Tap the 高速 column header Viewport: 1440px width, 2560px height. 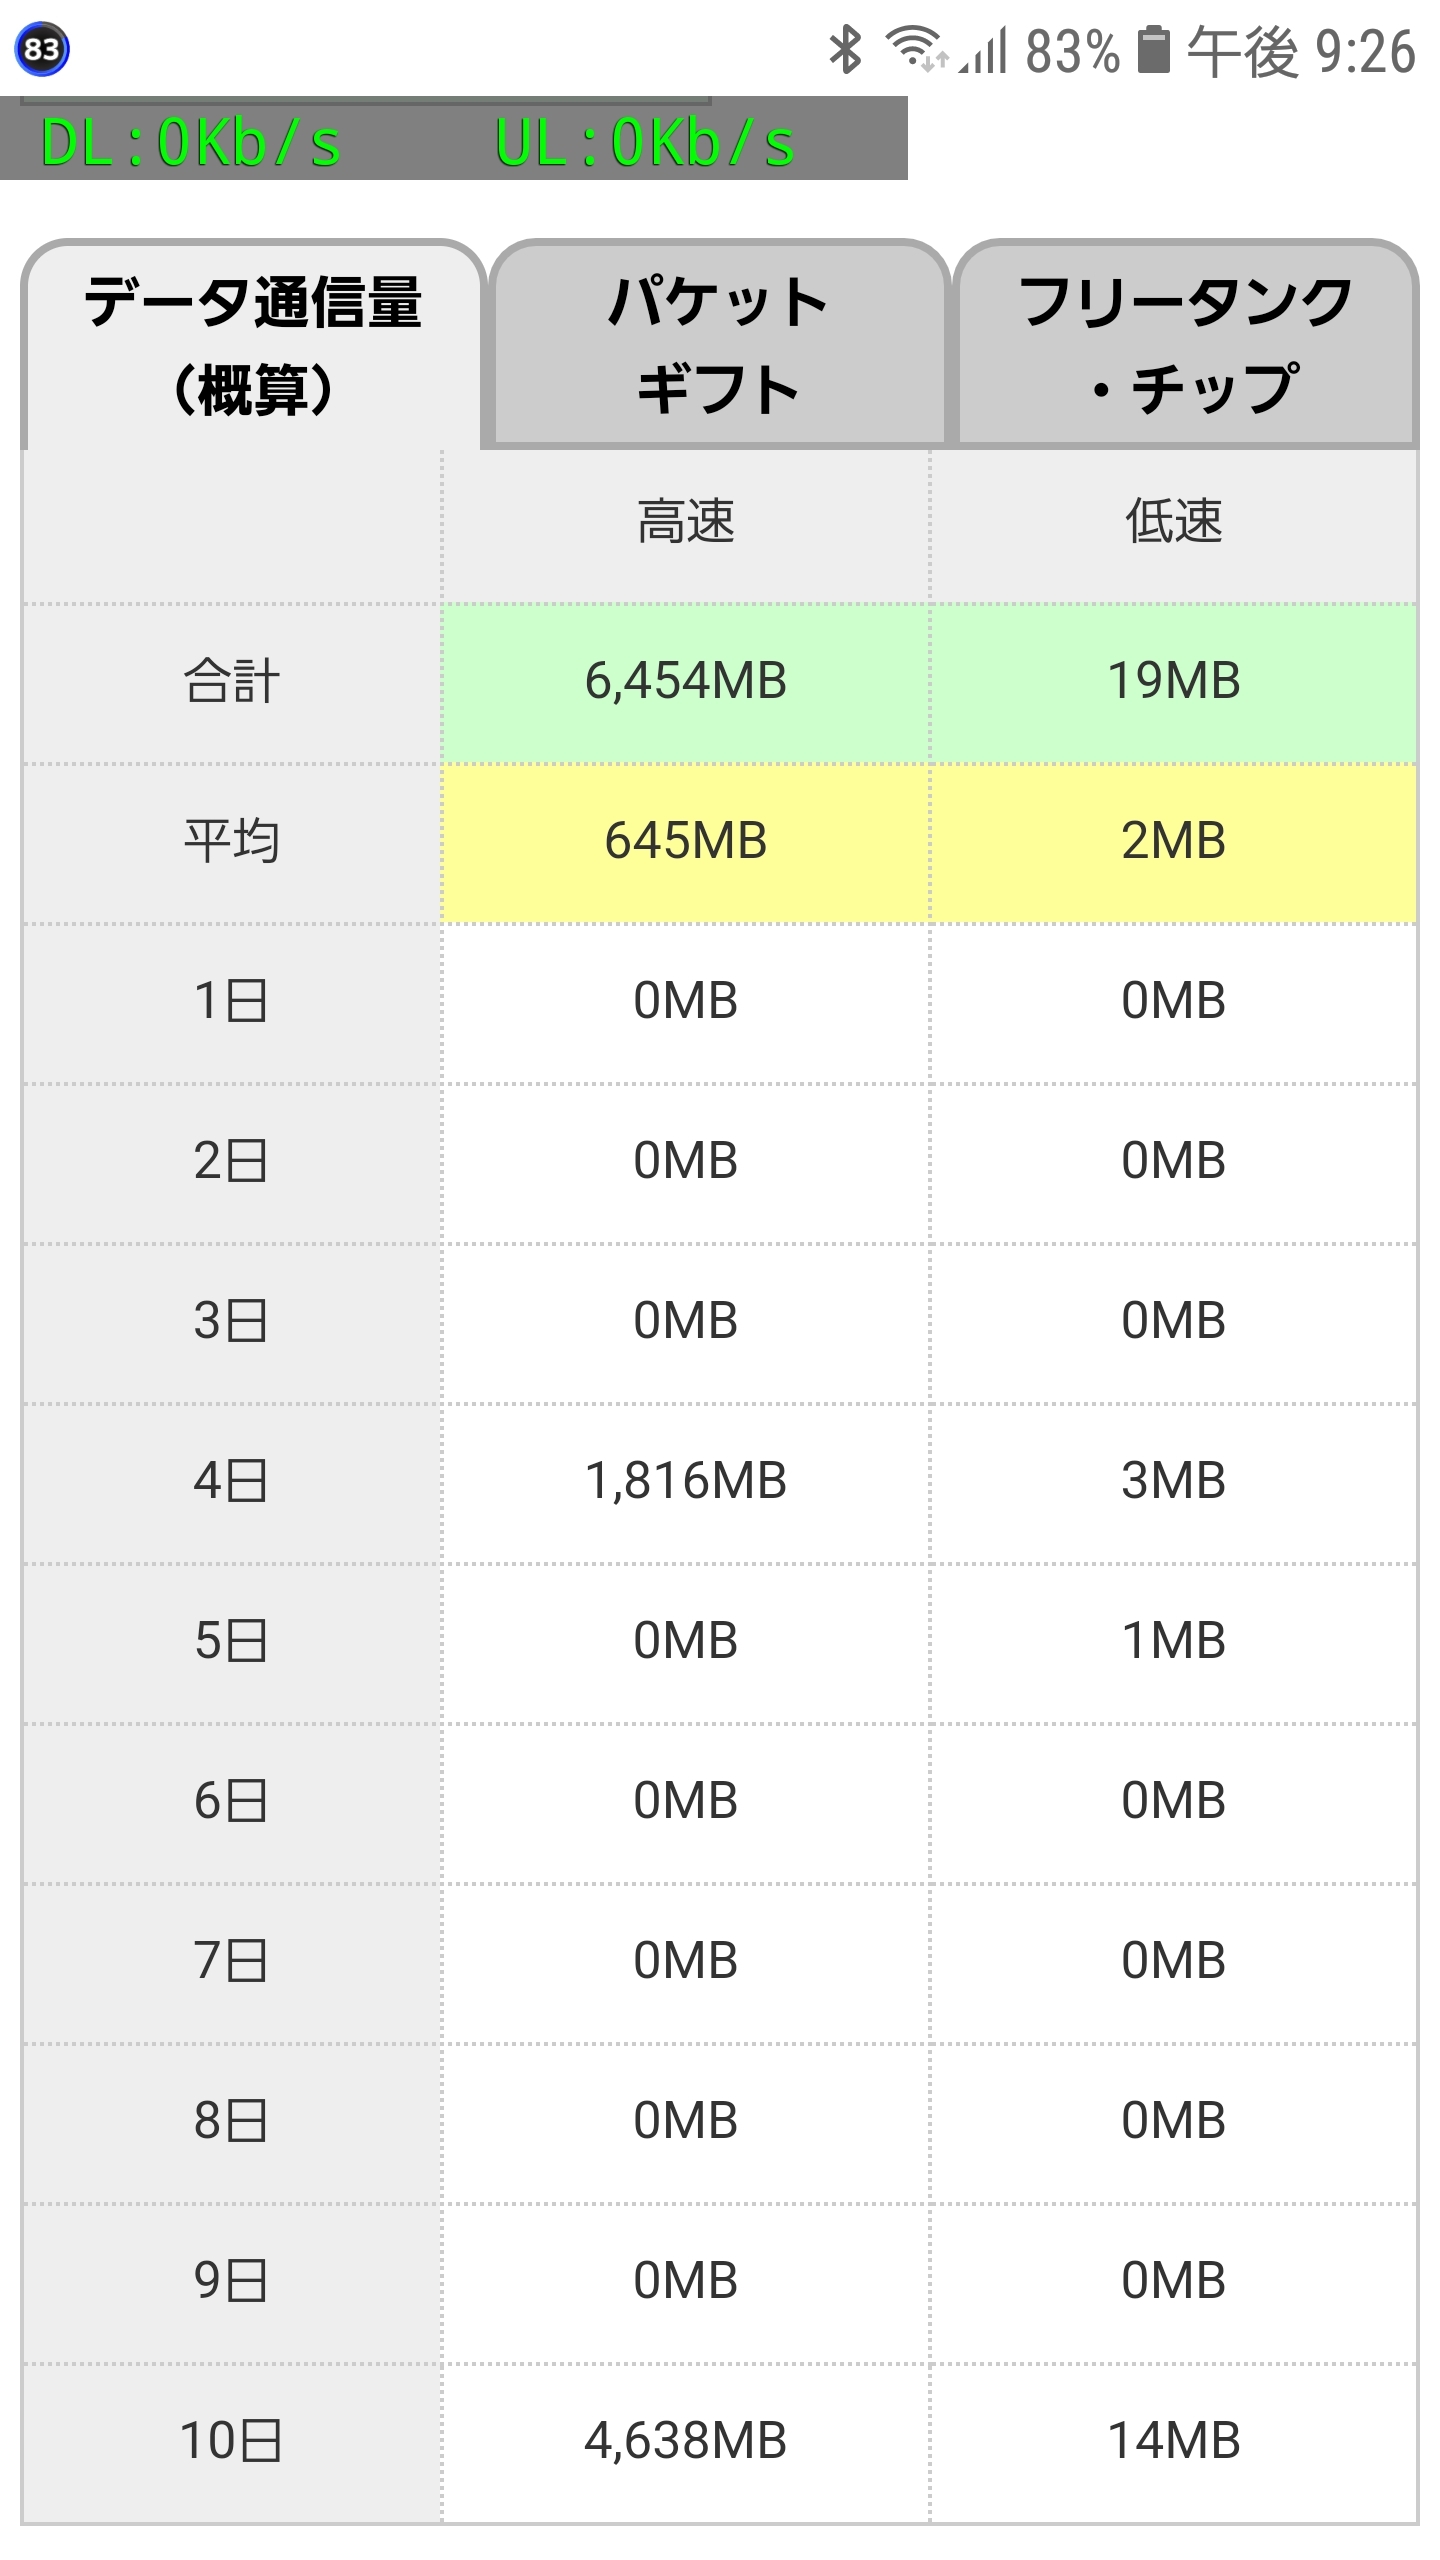(x=686, y=522)
